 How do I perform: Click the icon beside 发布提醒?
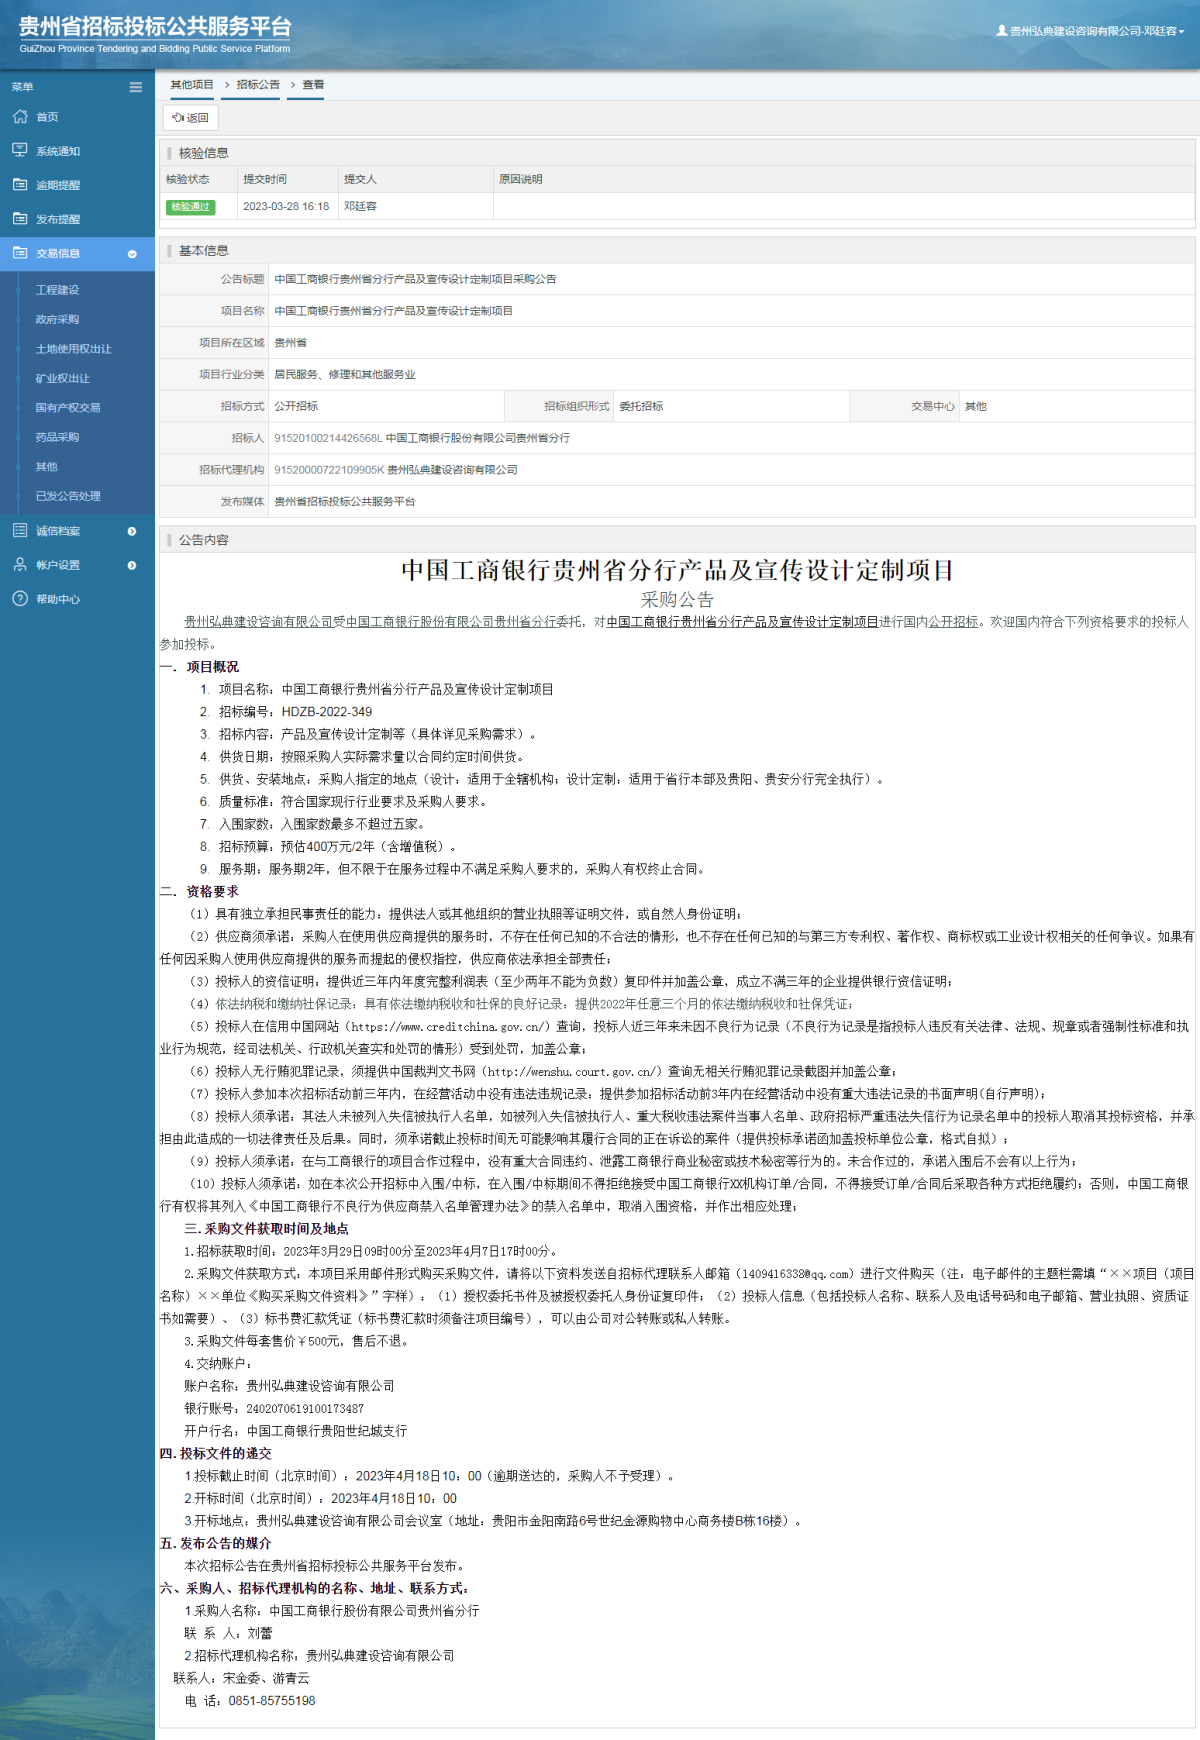pyautogui.click(x=20, y=218)
